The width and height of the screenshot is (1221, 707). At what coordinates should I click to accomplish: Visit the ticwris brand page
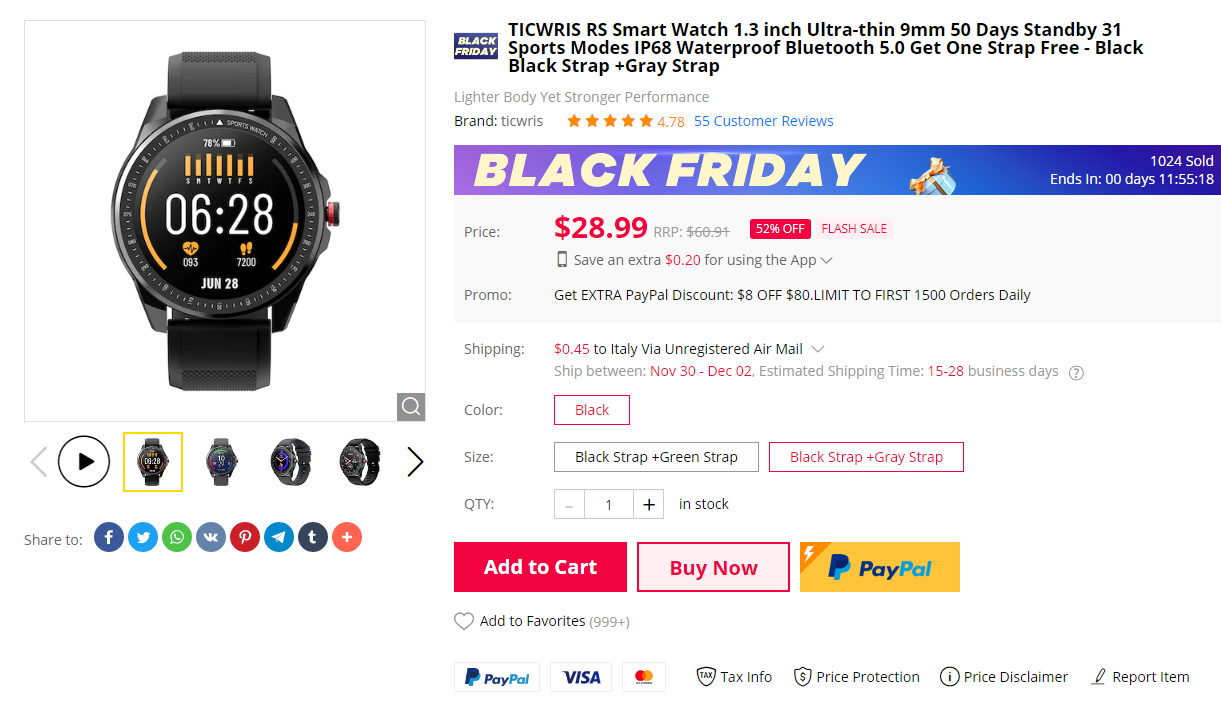pyautogui.click(x=522, y=120)
